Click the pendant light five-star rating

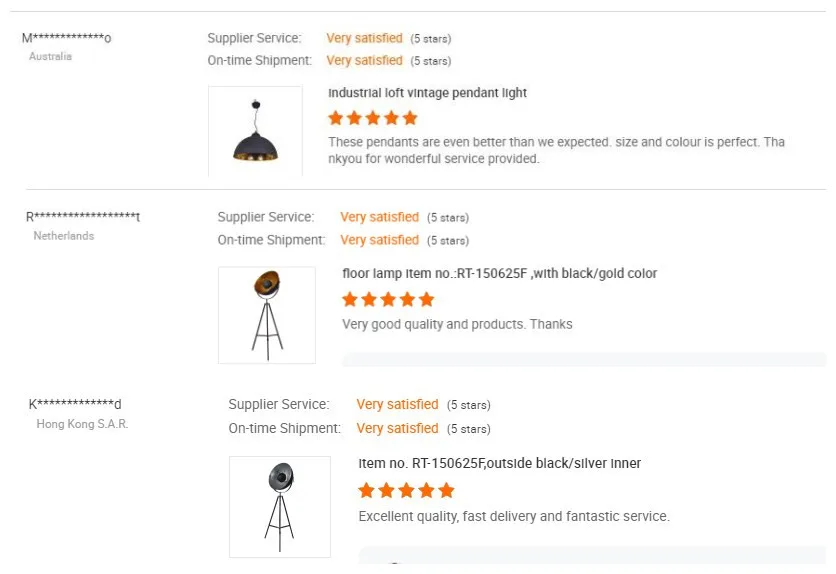370,118
